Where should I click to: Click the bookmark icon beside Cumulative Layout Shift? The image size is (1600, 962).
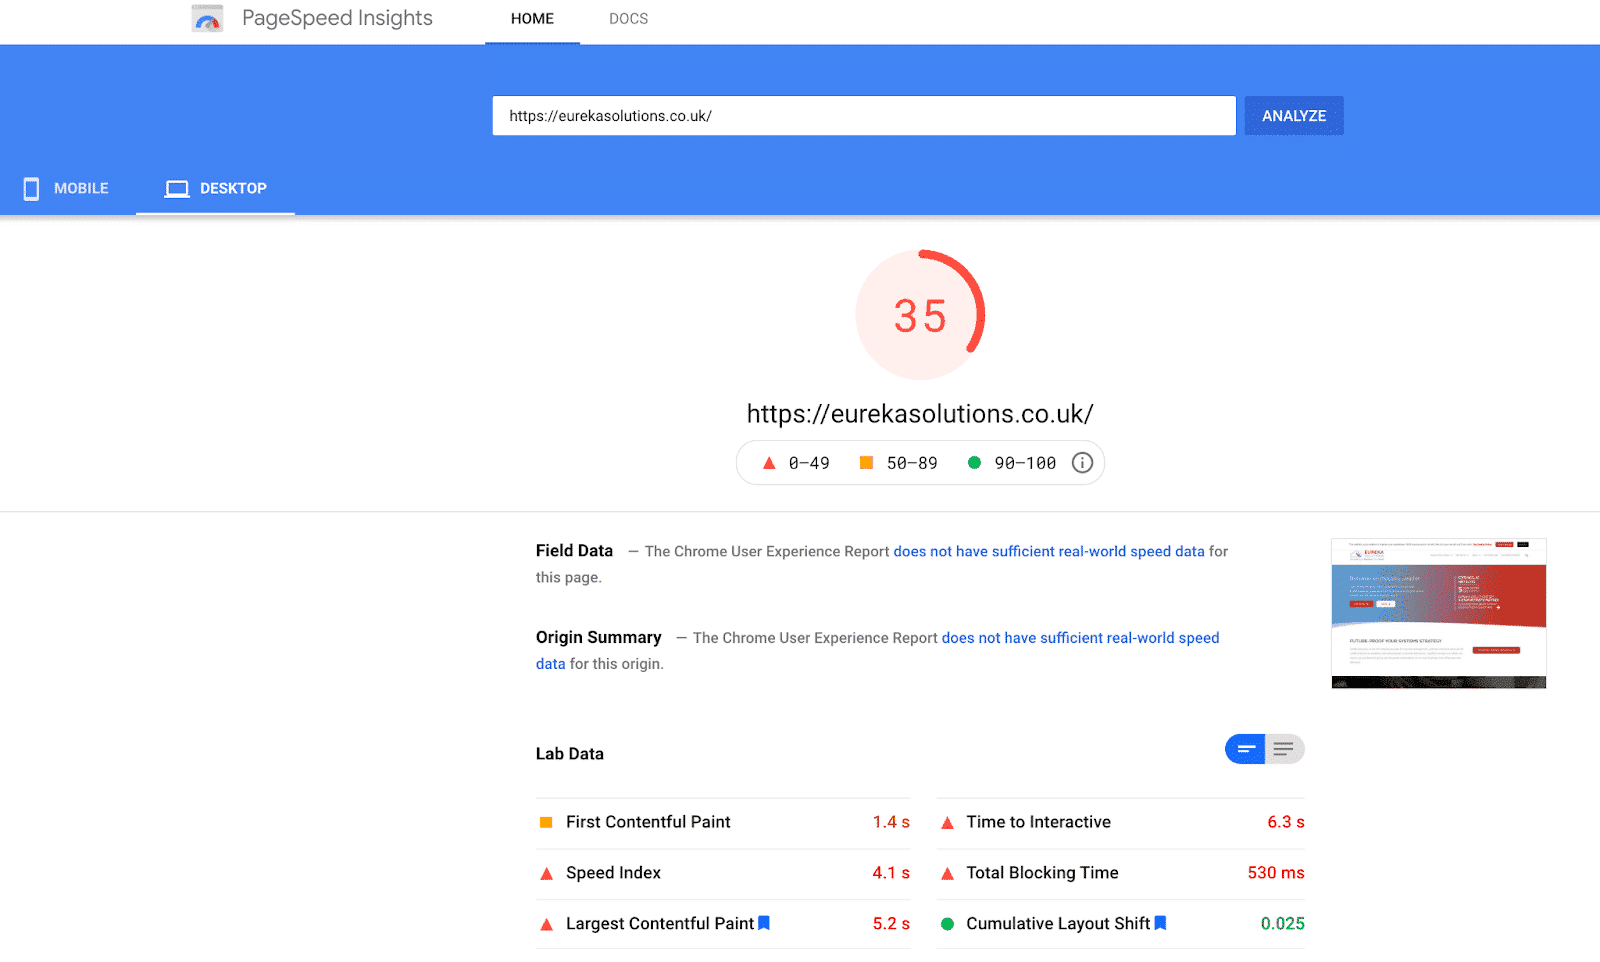[1160, 923]
